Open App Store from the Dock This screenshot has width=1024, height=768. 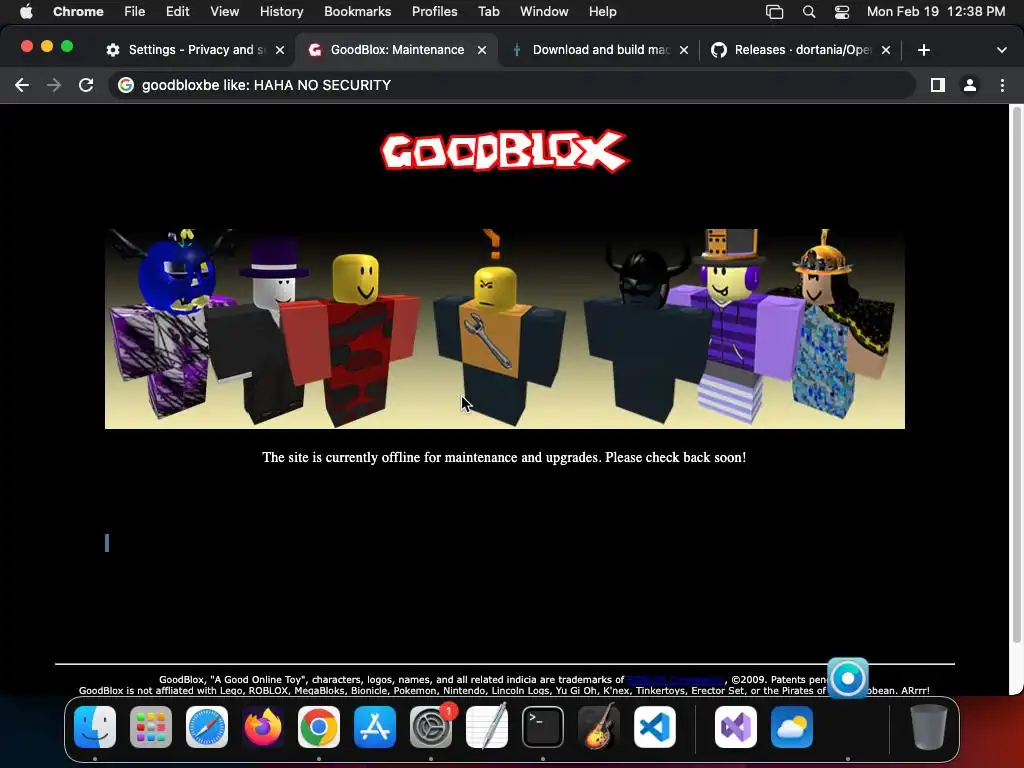[x=375, y=727]
